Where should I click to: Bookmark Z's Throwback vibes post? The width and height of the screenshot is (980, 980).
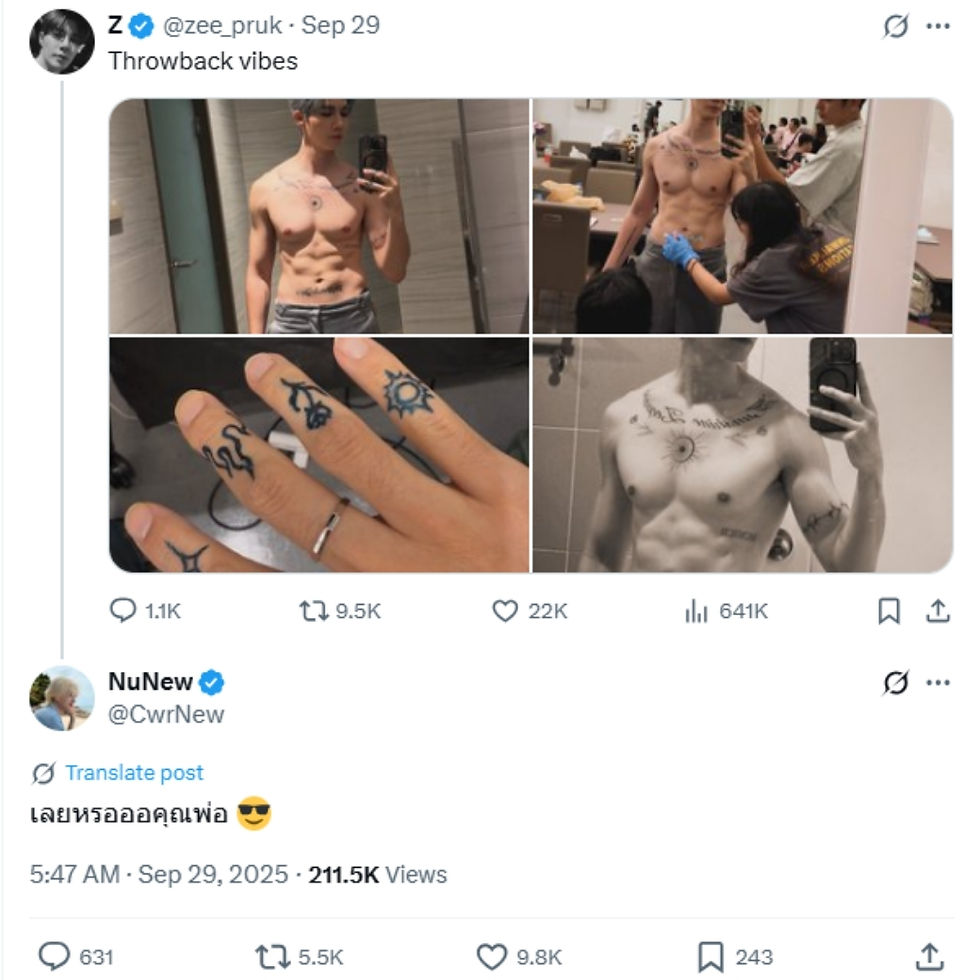[889, 611]
